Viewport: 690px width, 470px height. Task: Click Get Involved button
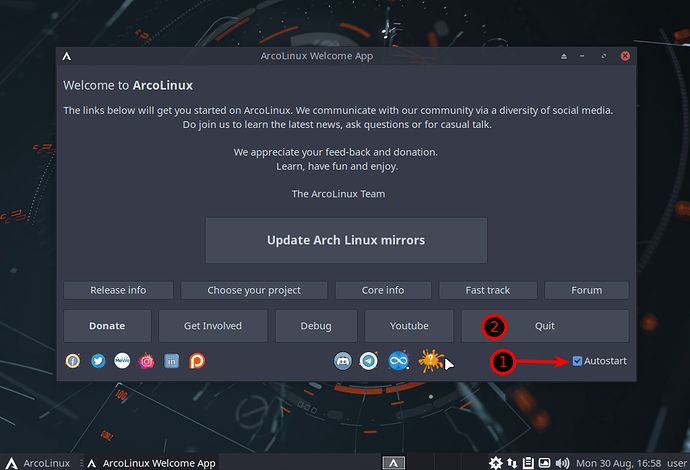[213, 326]
